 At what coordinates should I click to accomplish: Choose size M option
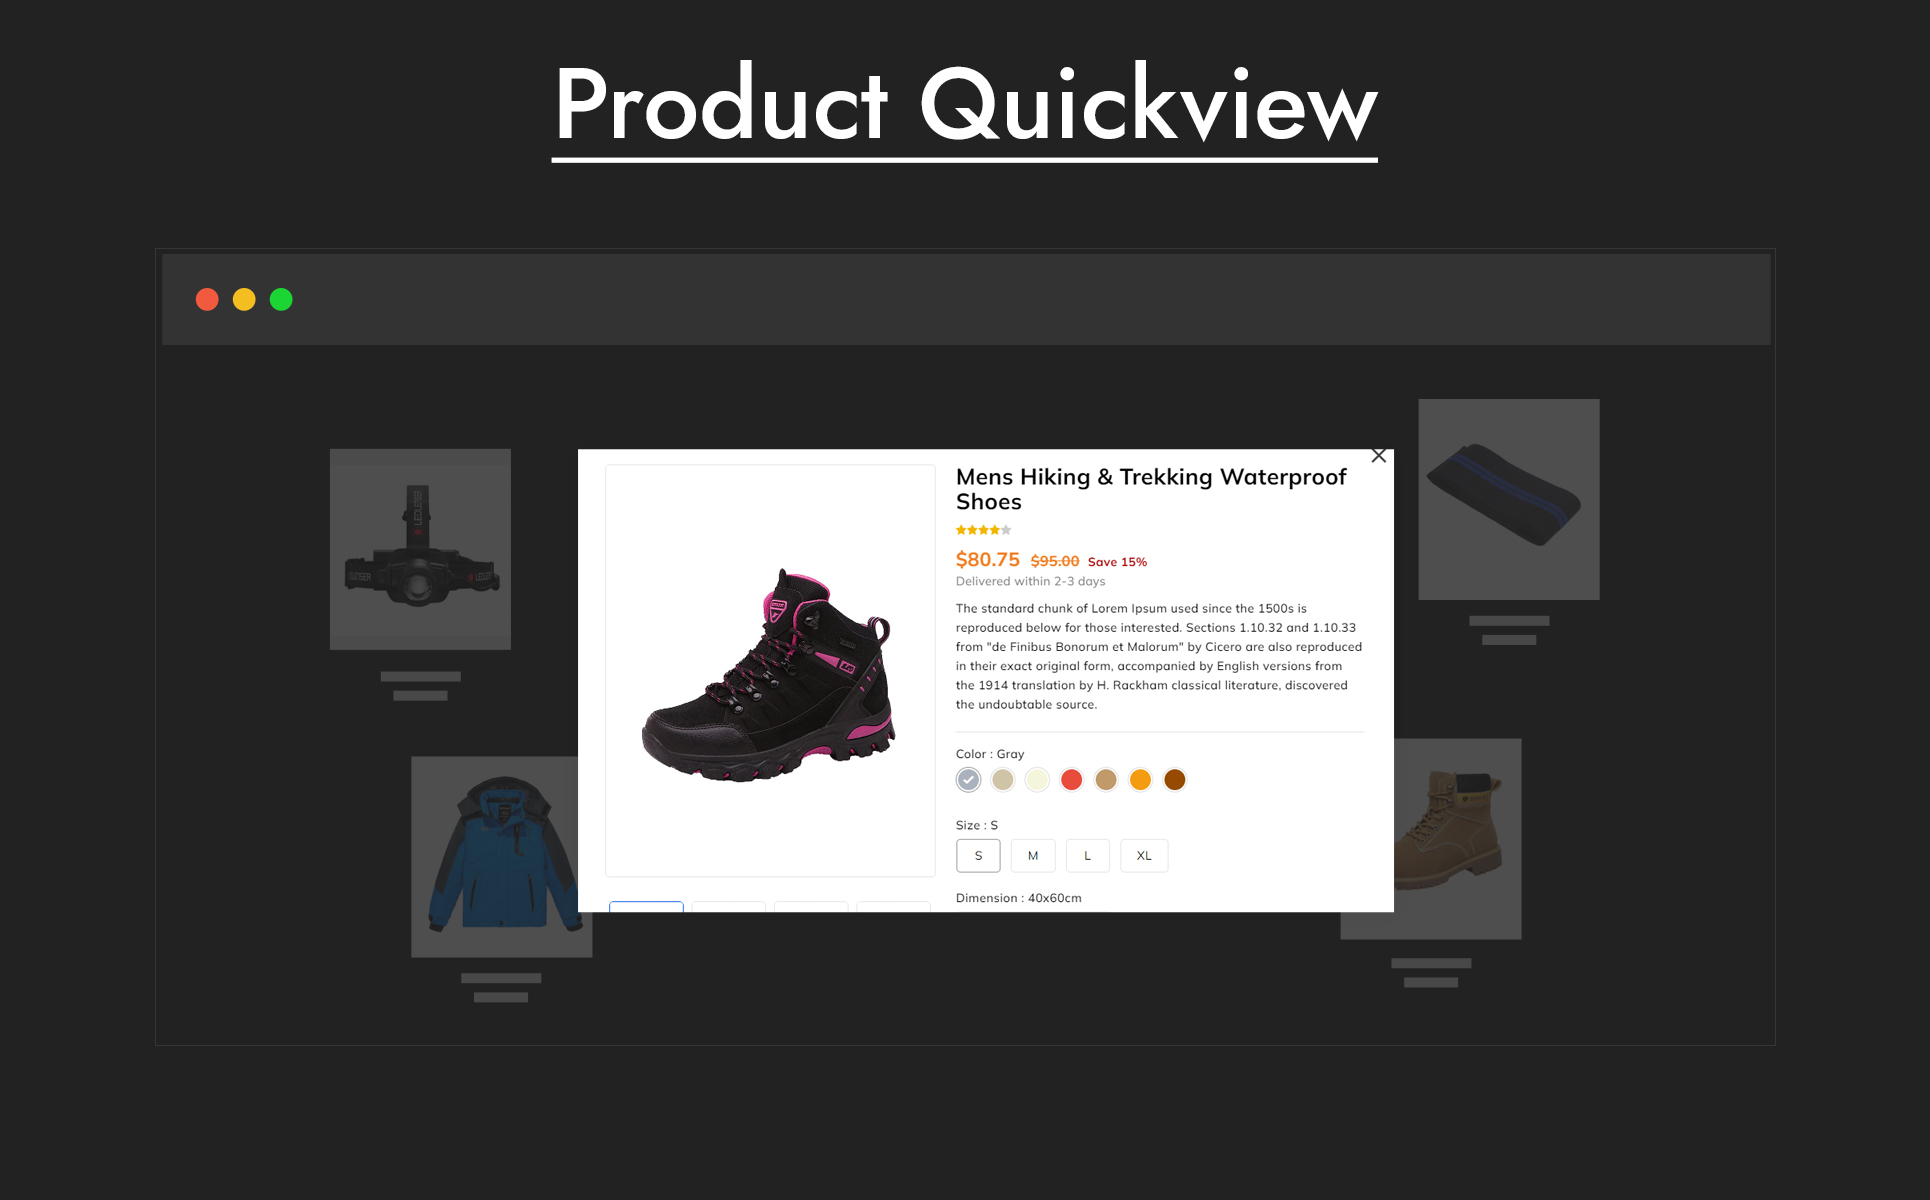[x=1033, y=856]
